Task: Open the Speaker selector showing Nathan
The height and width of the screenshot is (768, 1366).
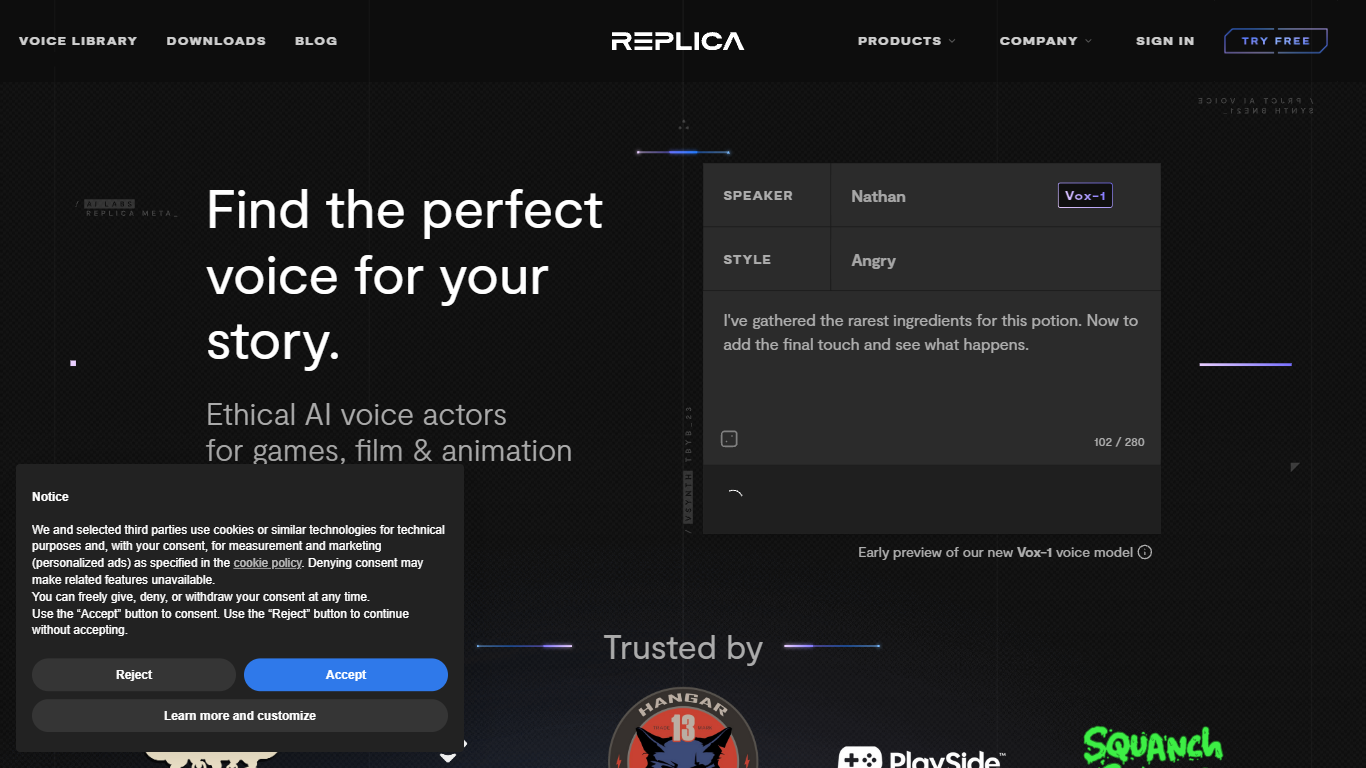Action: point(950,196)
